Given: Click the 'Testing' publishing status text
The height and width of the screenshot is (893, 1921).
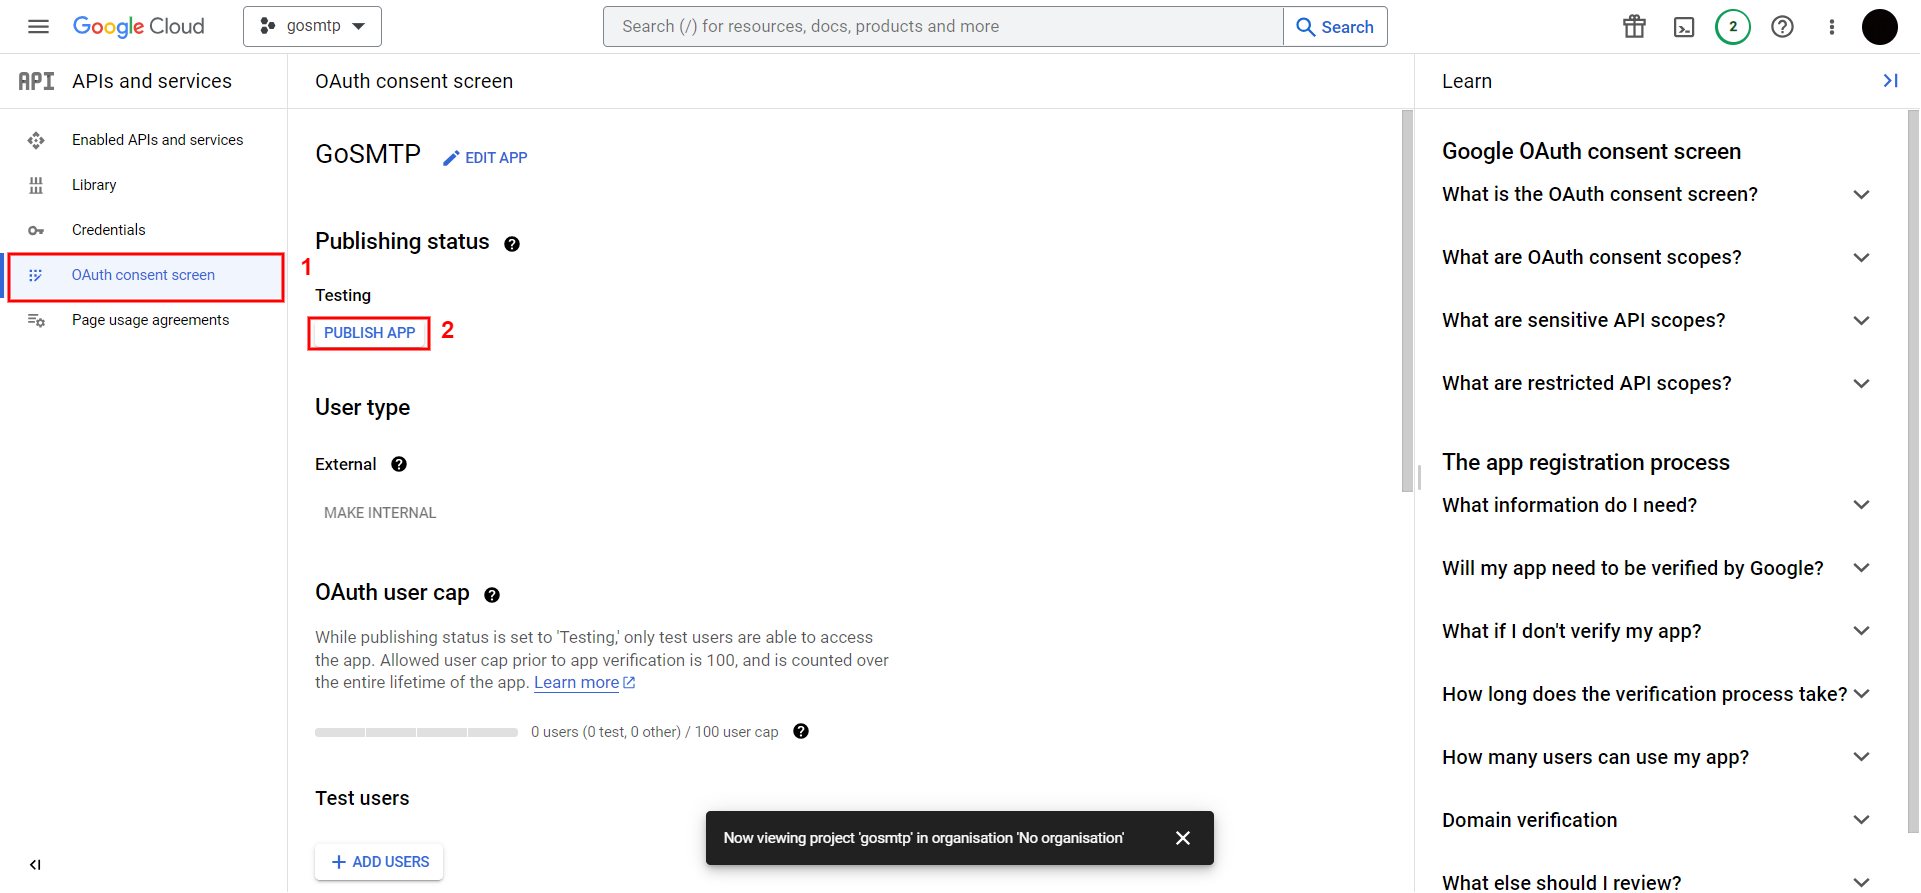Looking at the screenshot, I should tap(343, 296).
